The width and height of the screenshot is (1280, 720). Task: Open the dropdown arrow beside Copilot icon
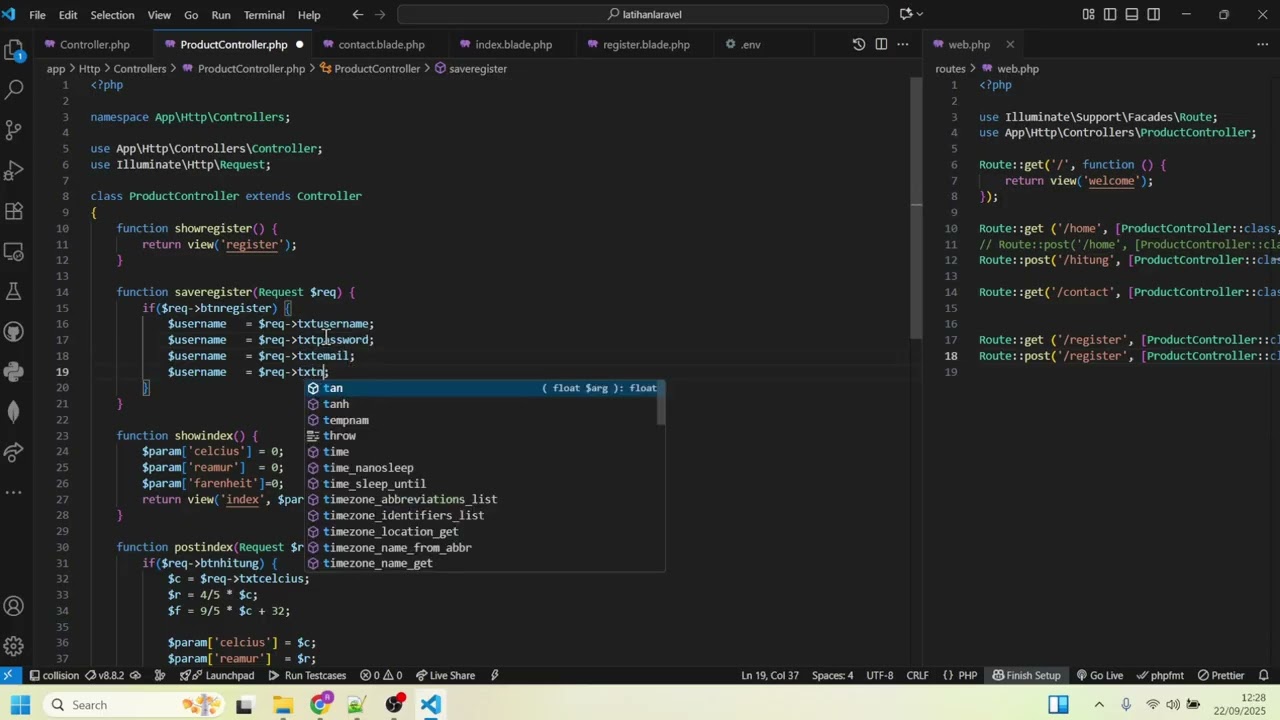coord(920,15)
